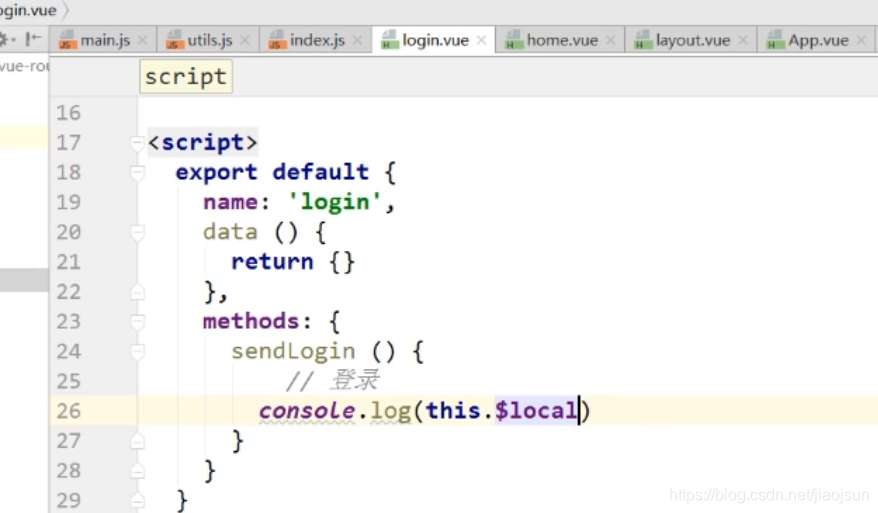Click the 'default' keyword
878x513 pixels.
click(320, 172)
